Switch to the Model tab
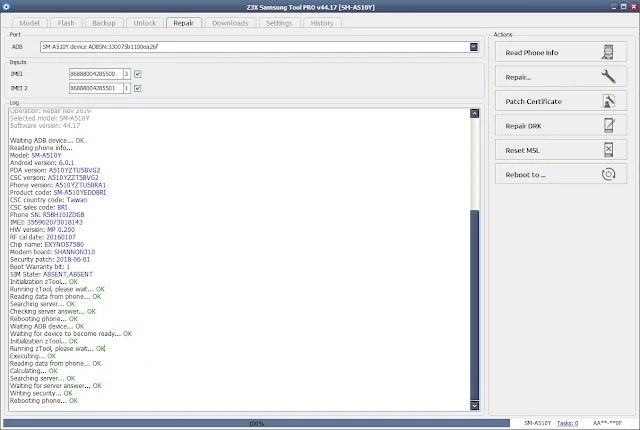 pos(29,23)
